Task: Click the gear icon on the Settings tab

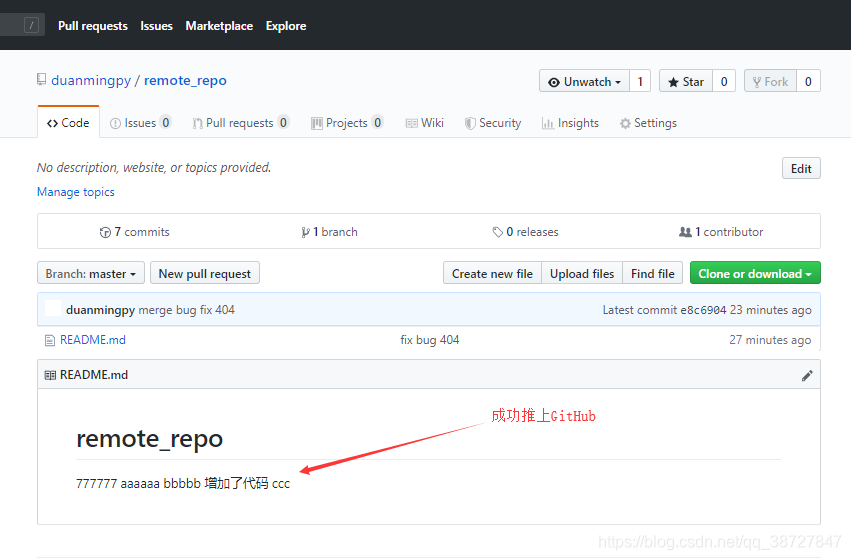Action: point(625,123)
